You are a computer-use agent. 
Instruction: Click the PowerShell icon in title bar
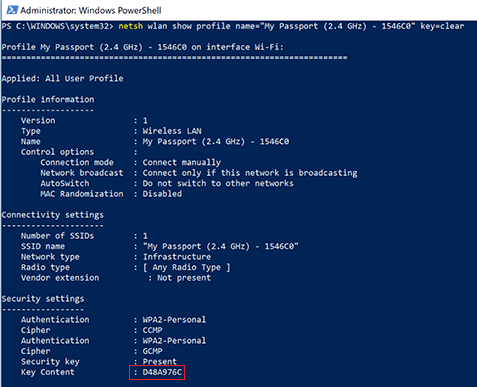12,10
